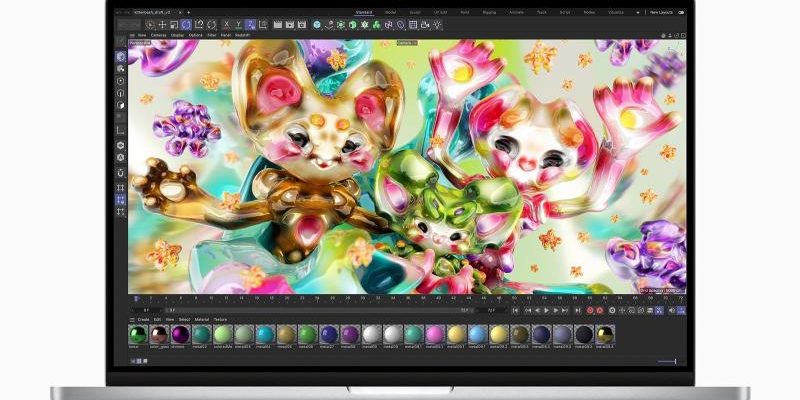The height and width of the screenshot is (400, 800).
Task: Click the timeline playhead at frame 0
Action: pos(136,298)
